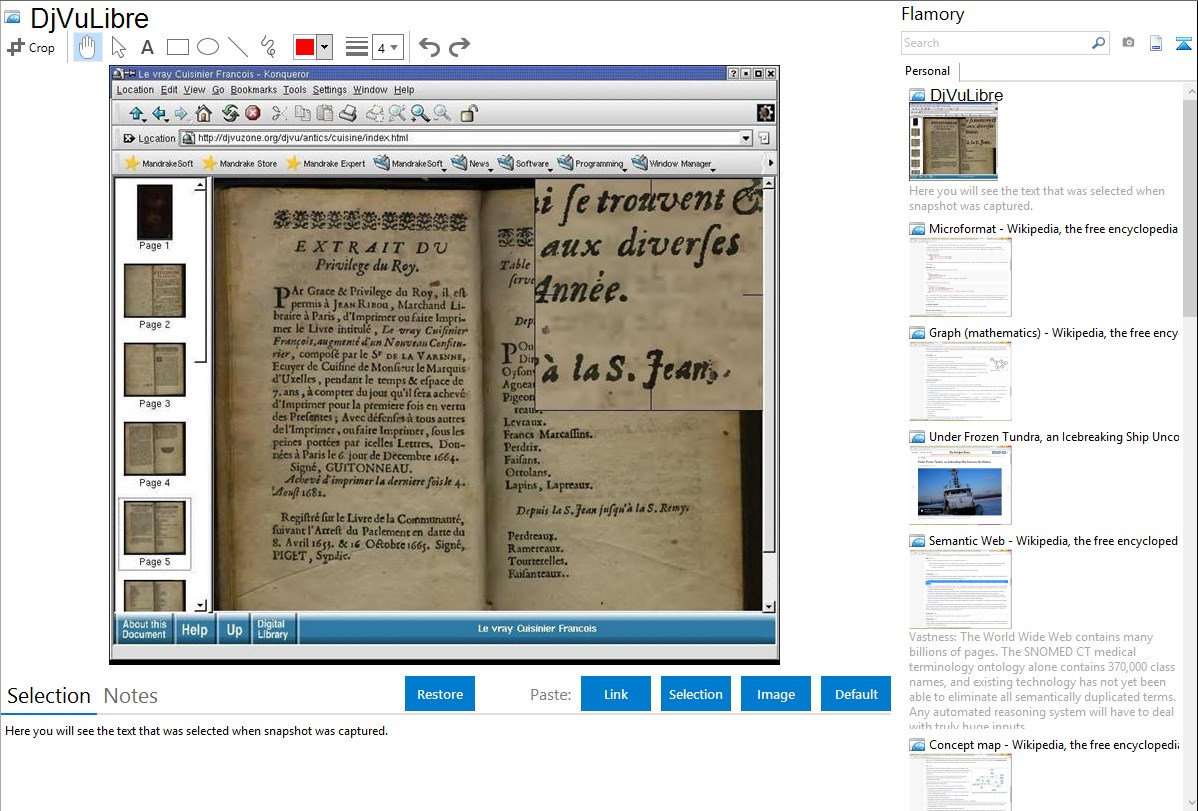Open the Settings menu in Konqueror
The width and height of the screenshot is (1198, 811).
329,90
